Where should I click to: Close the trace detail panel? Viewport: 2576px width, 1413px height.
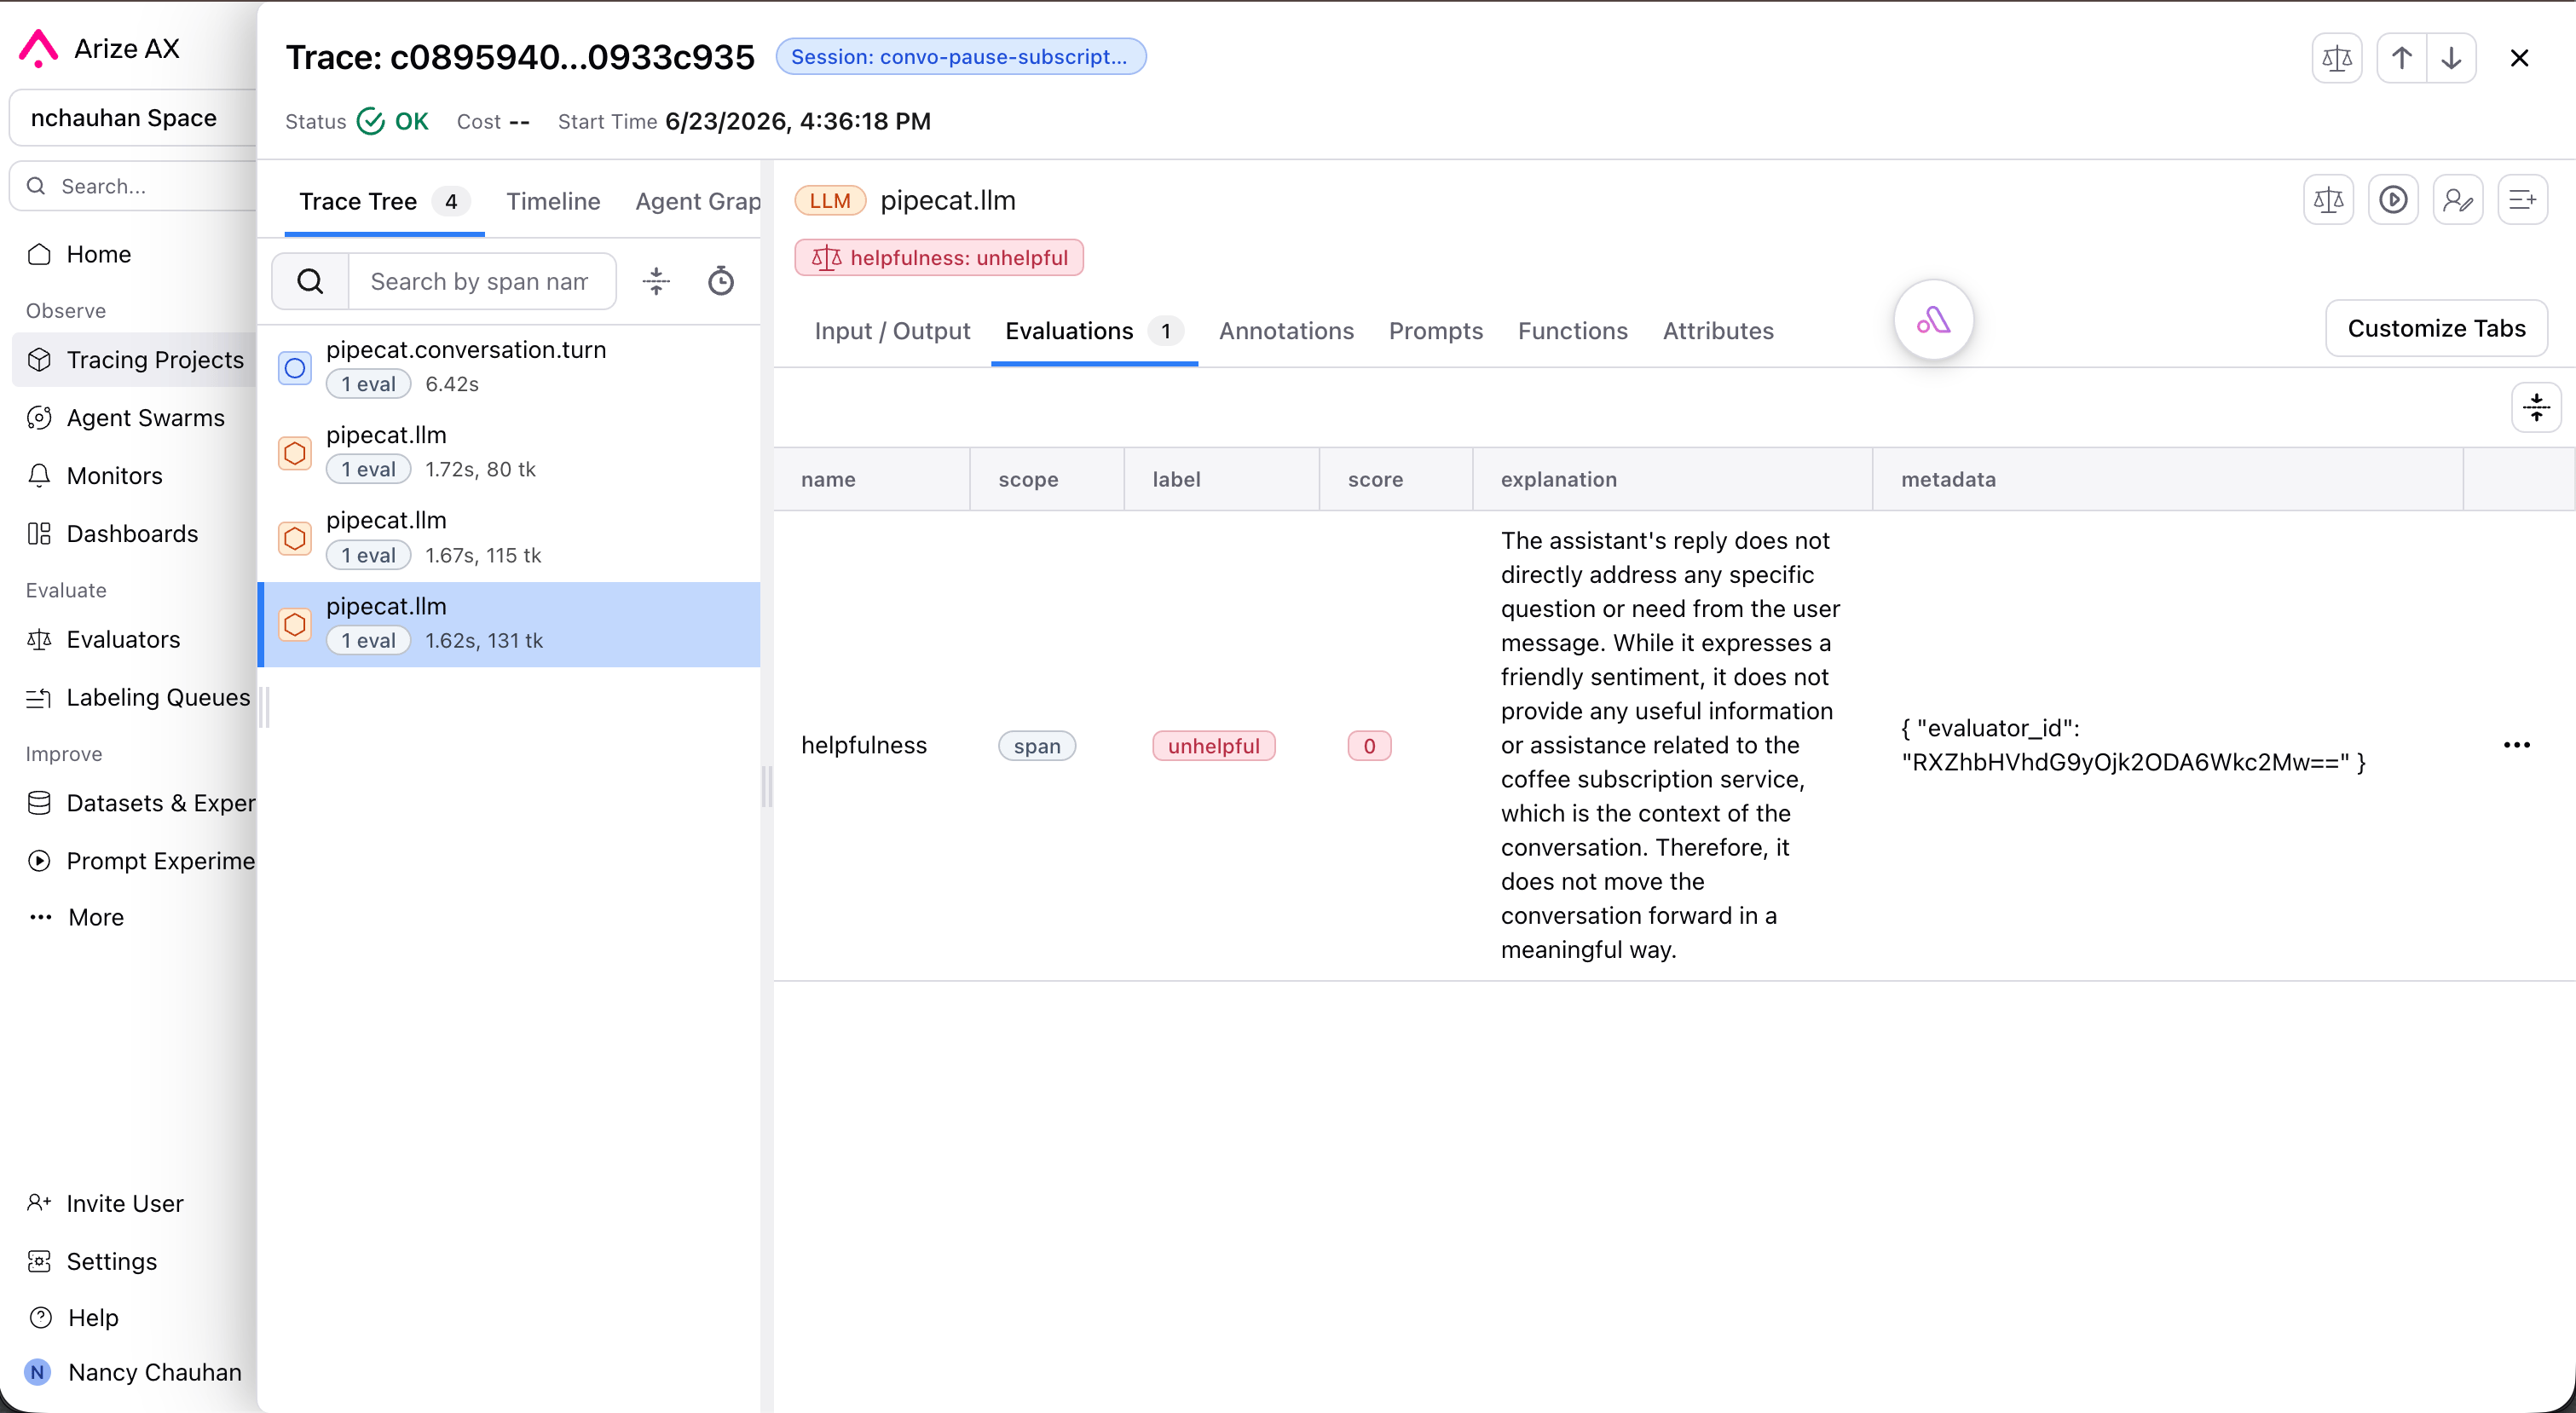(2519, 58)
